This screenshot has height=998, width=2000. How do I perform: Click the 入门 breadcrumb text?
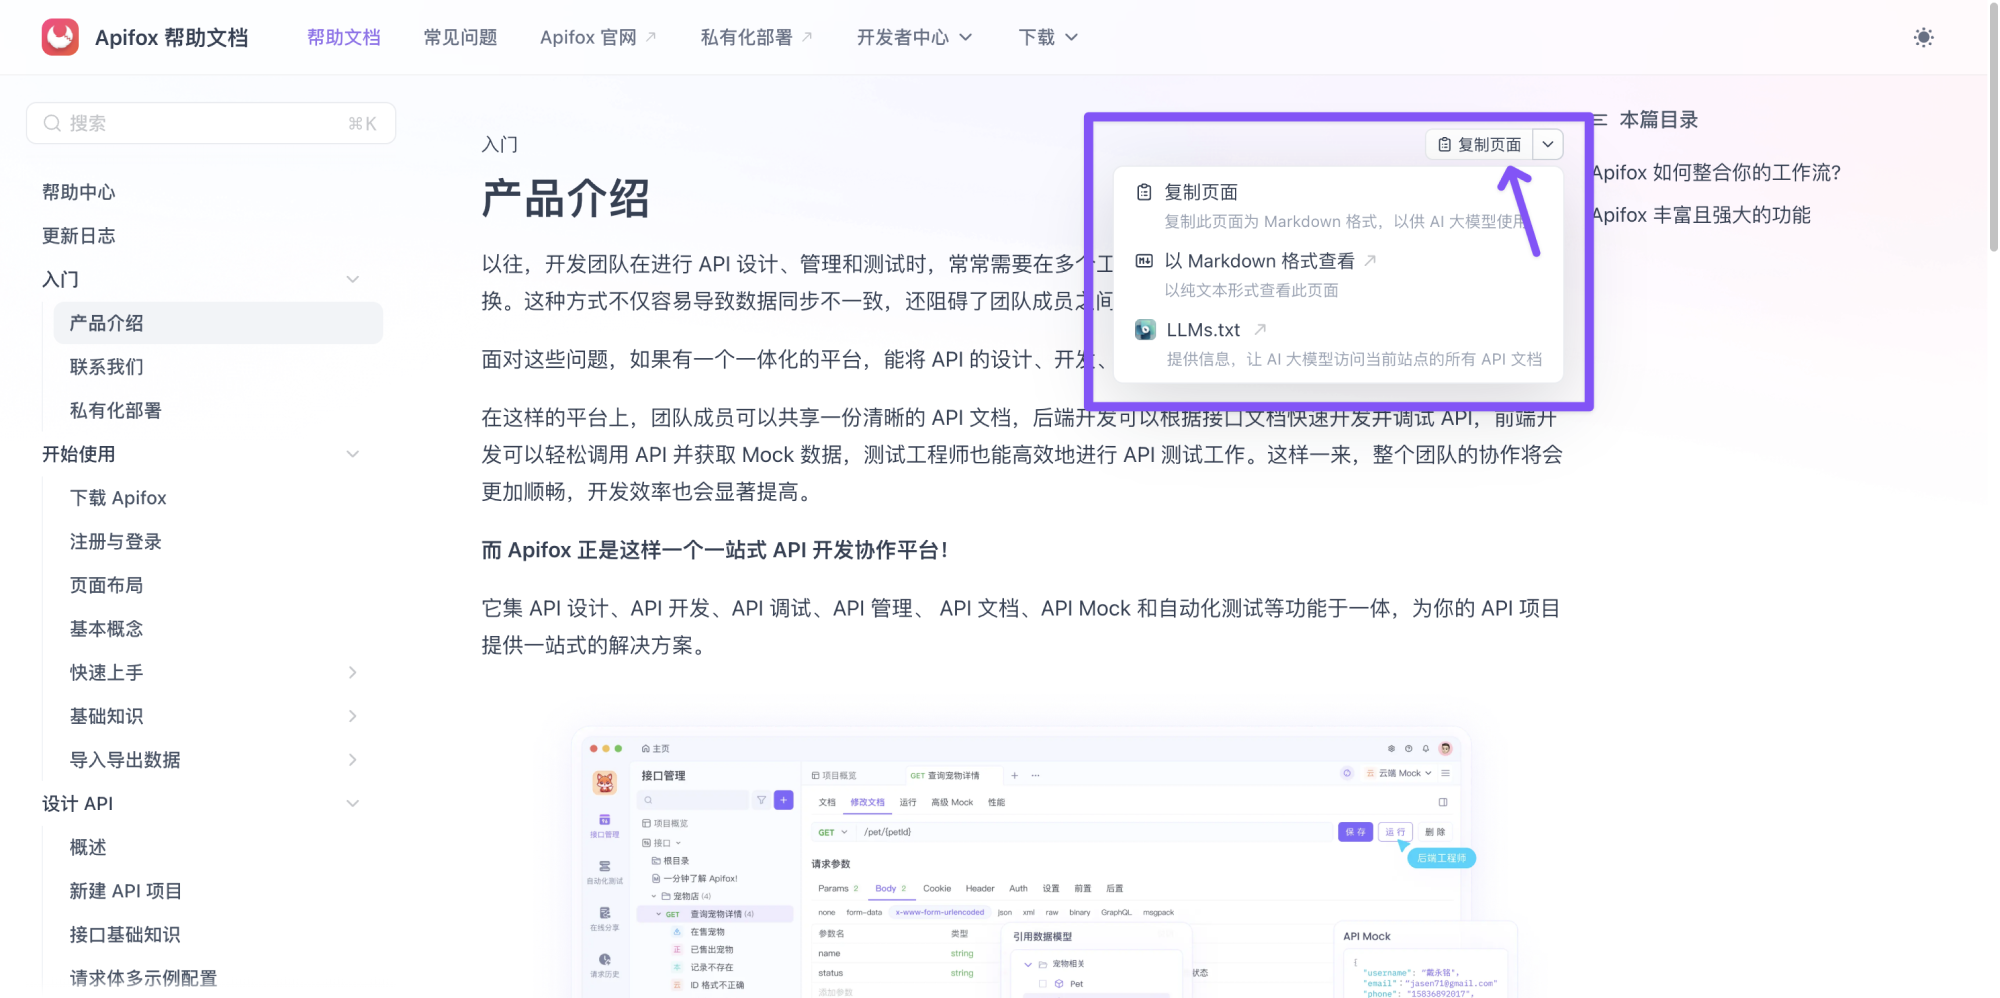tap(500, 144)
